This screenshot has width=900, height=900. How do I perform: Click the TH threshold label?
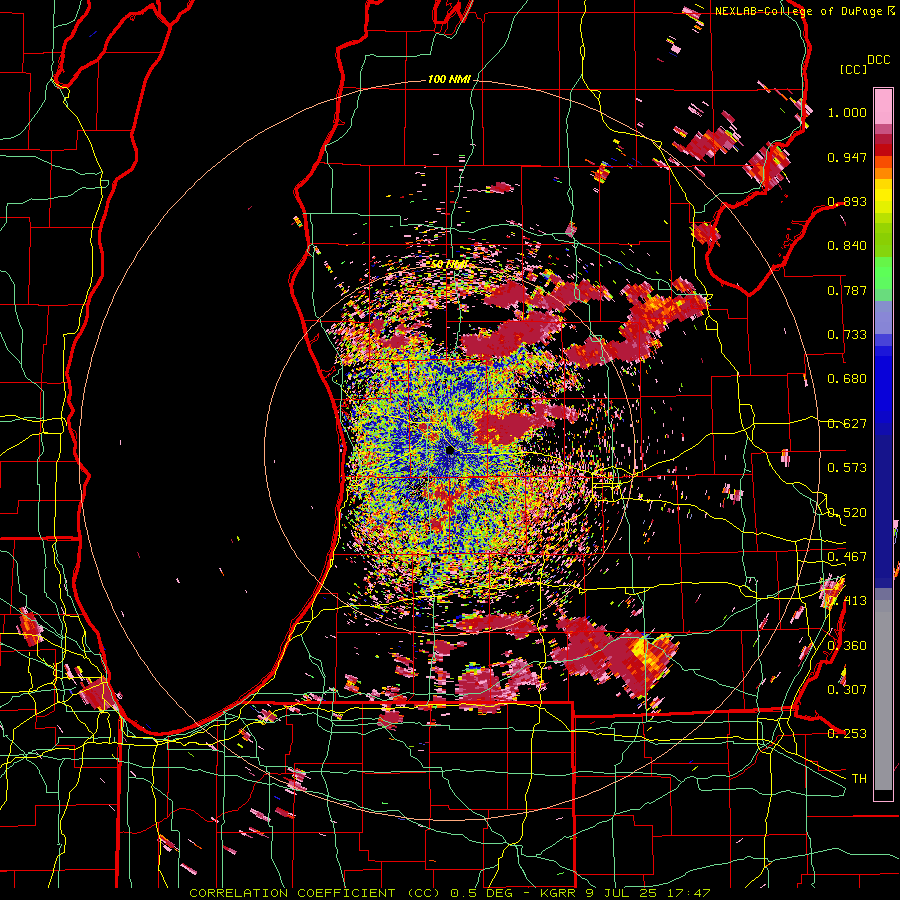(859, 779)
